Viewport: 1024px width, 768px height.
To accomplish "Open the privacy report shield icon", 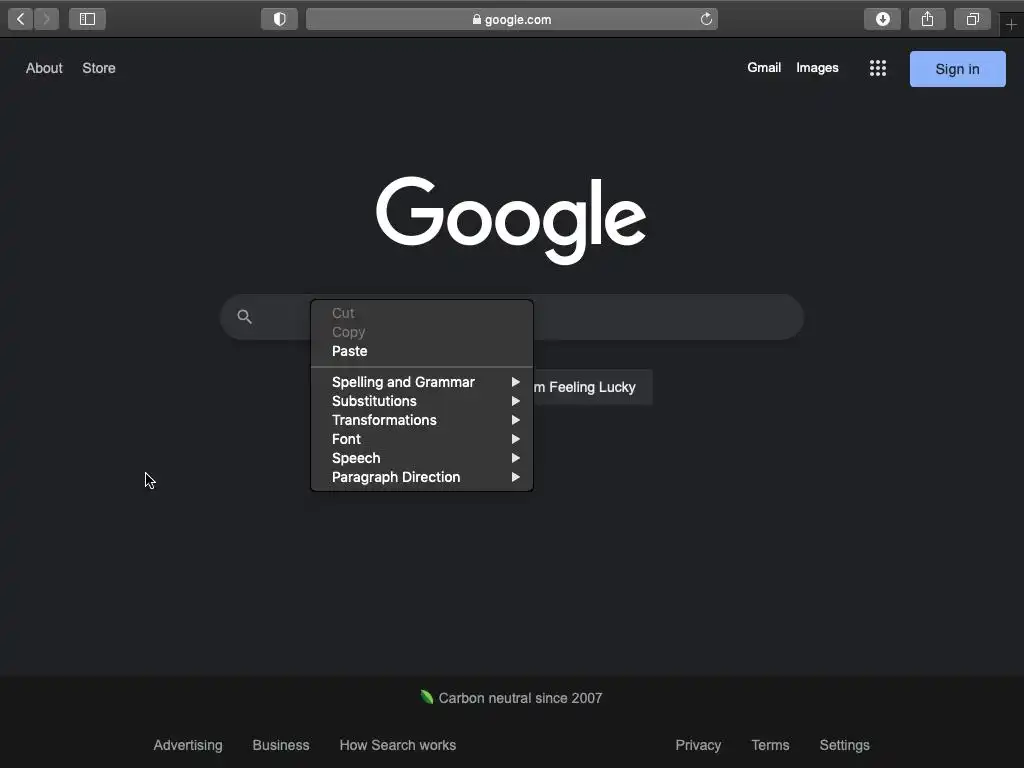I will point(280,19).
